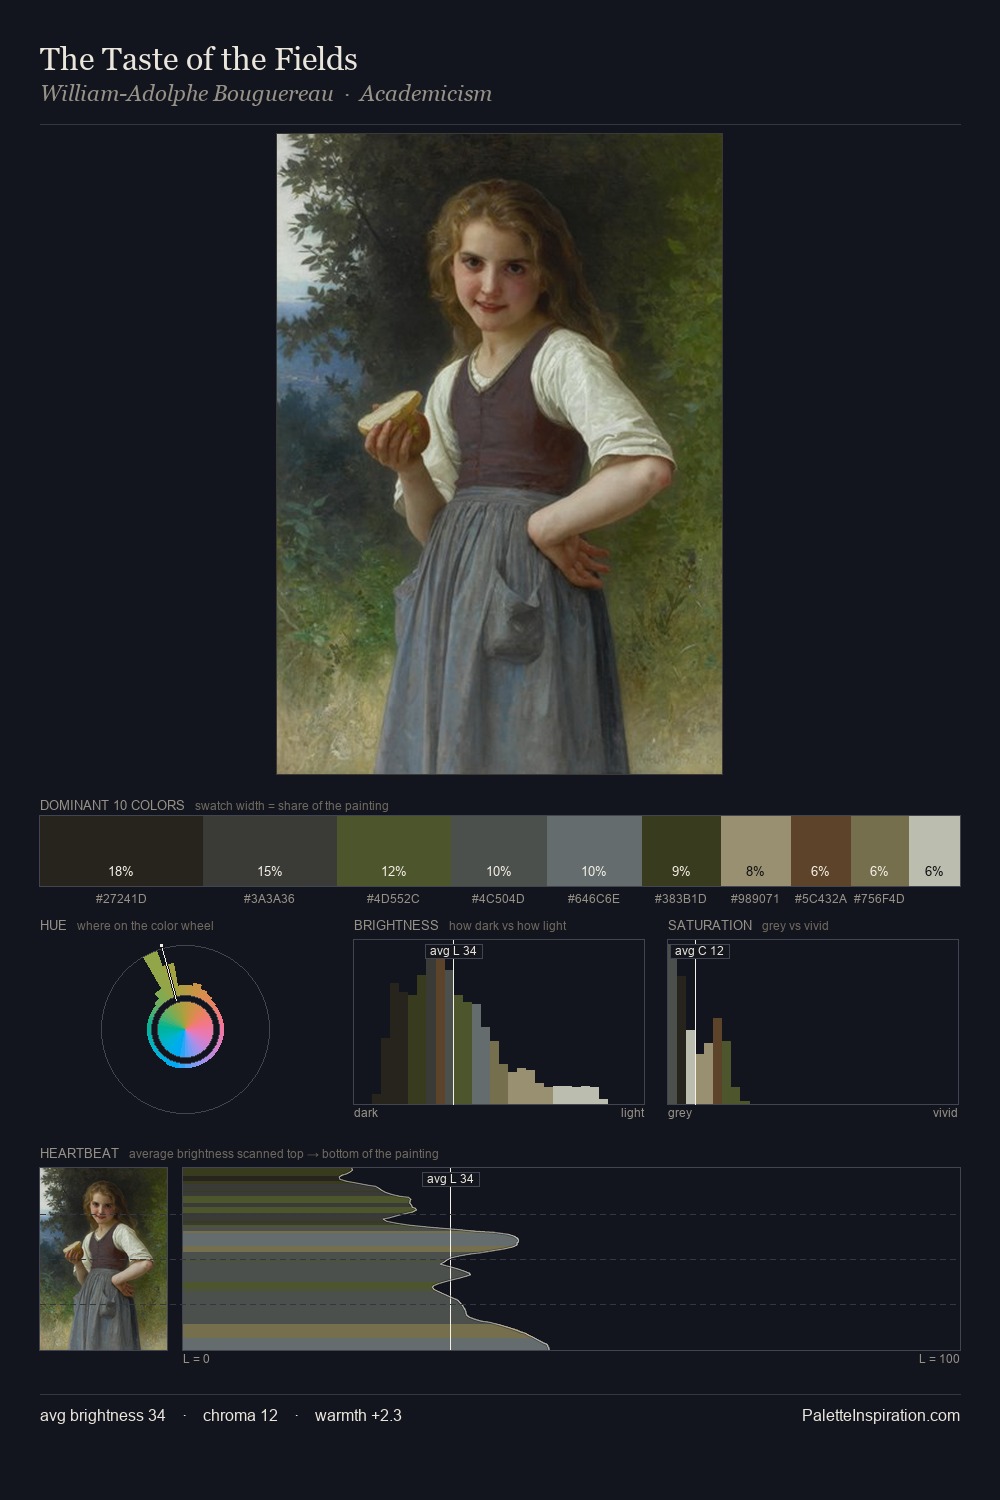Image resolution: width=1000 pixels, height=1500 pixels.
Task: Click the hex code #383B1D
Action: click(680, 899)
